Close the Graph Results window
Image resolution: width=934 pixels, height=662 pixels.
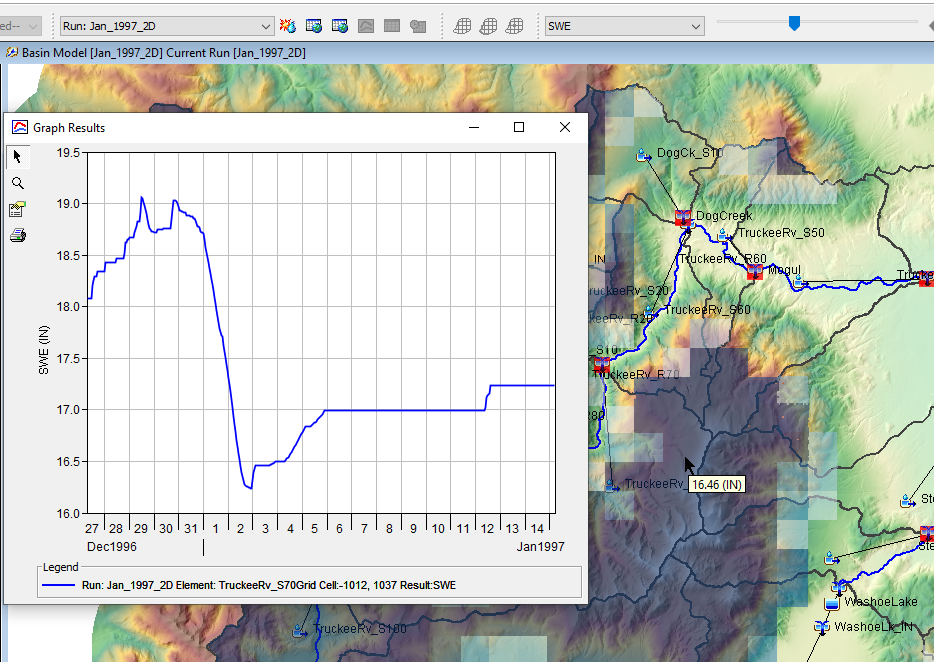click(565, 127)
